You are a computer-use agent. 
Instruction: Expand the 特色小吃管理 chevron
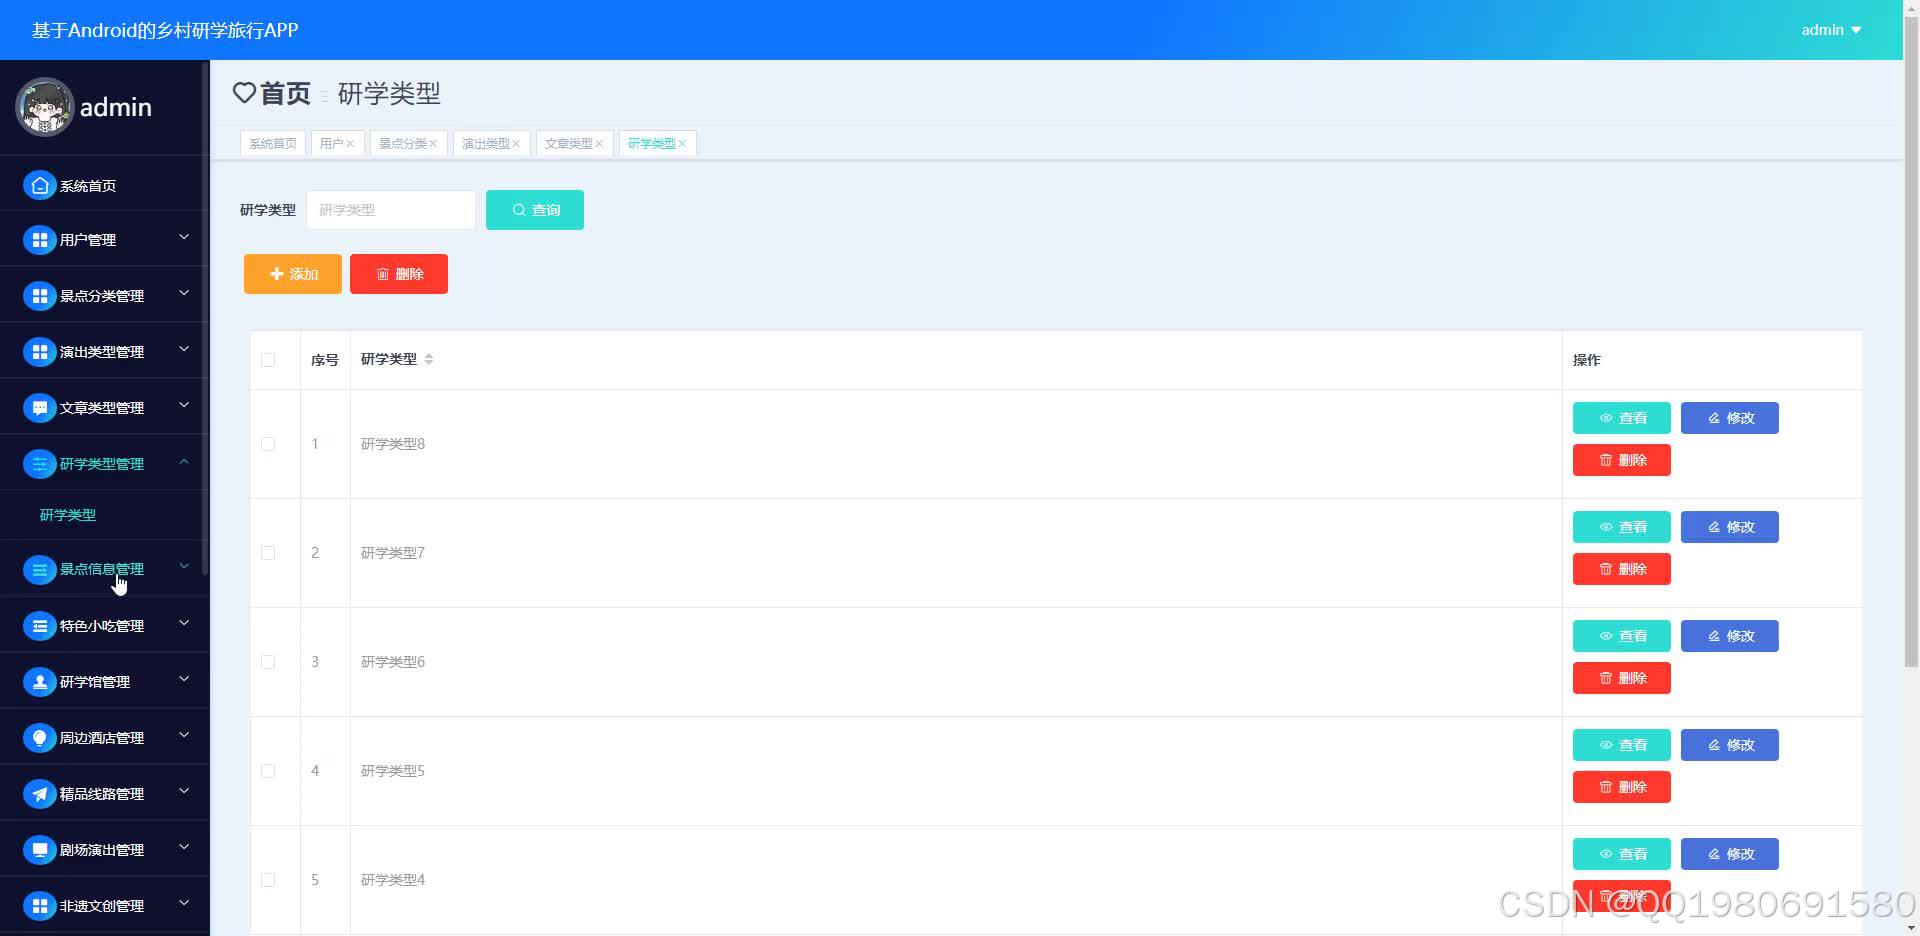pos(184,623)
